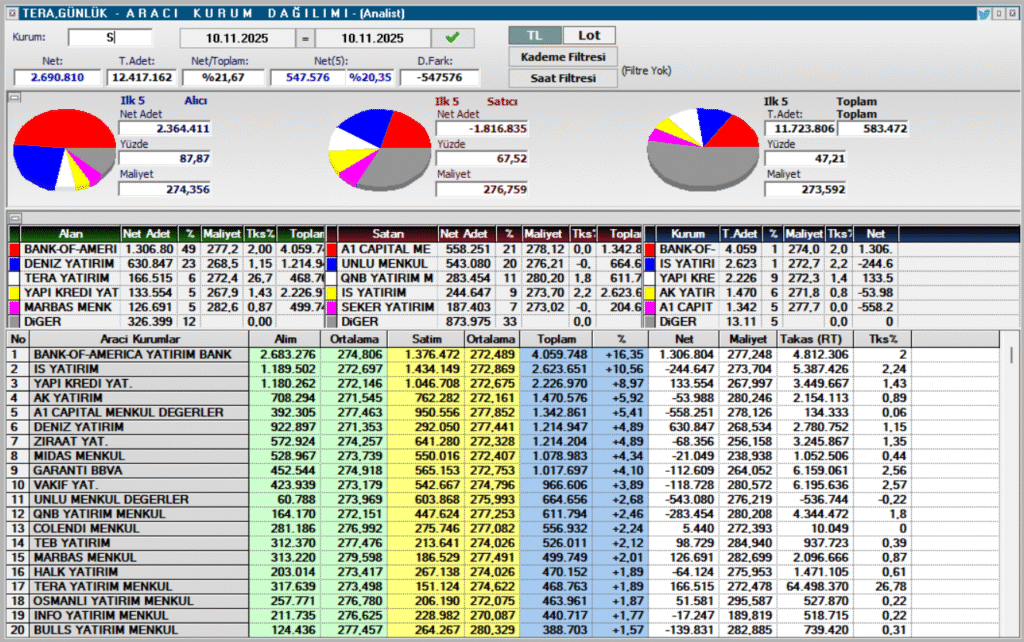
Task: Select the GARANTI BBVA row
Action: [503, 470]
